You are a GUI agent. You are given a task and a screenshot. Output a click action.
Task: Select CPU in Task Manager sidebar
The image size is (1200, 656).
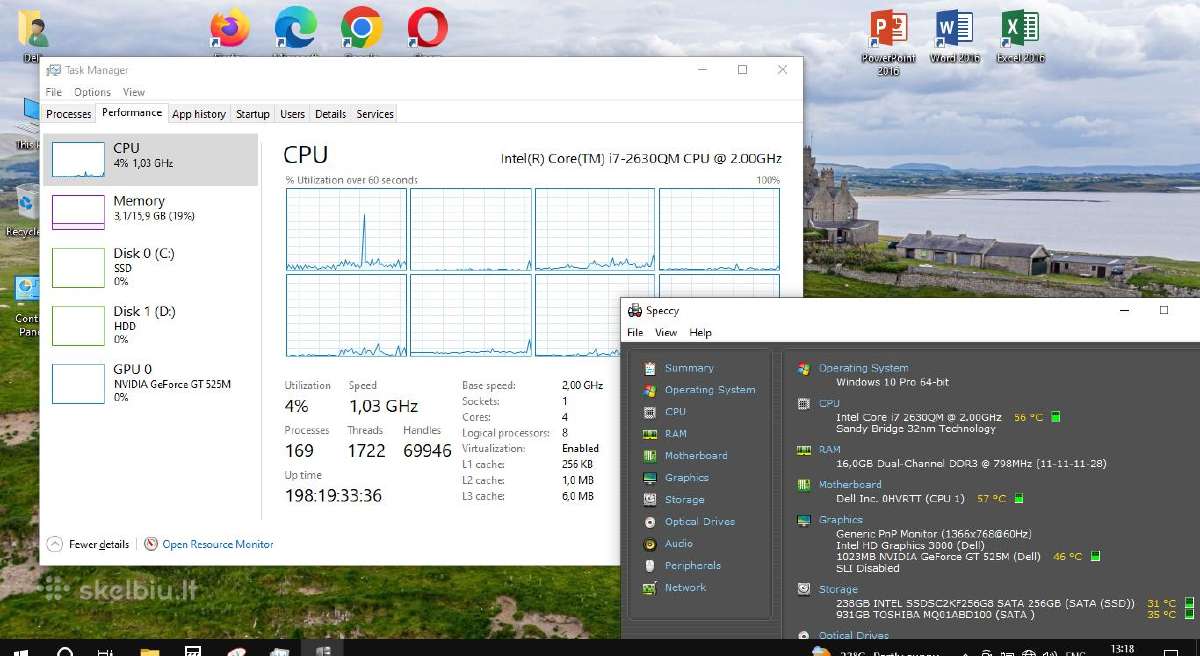[150, 160]
